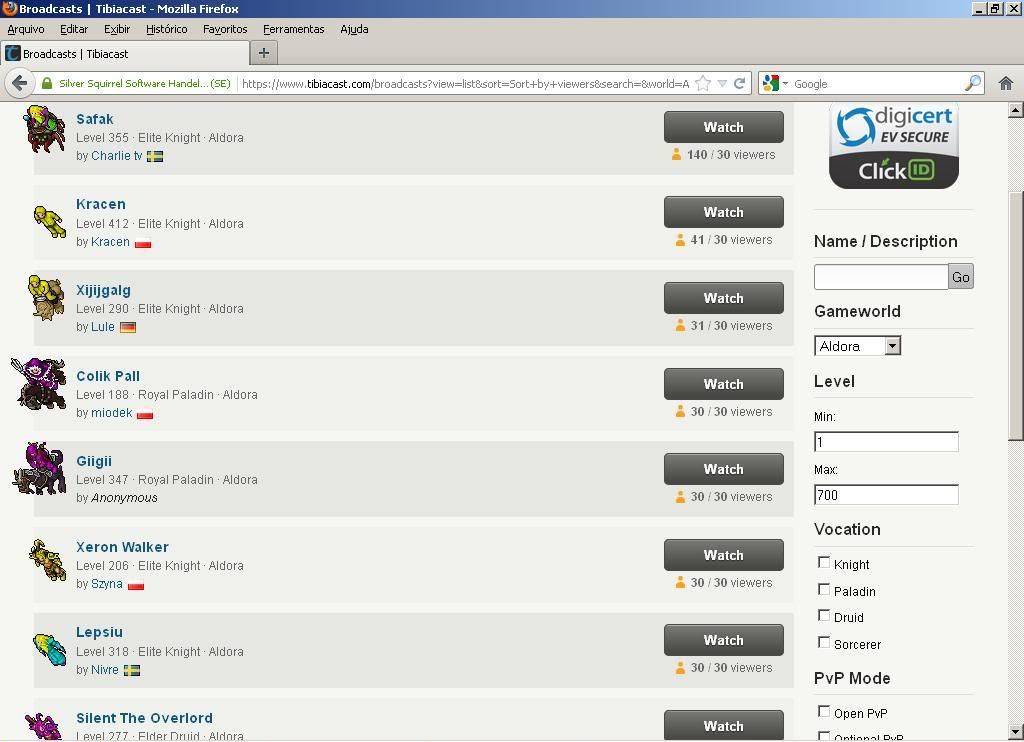Open the URL history dropdown arrow
Image resolution: width=1024 pixels, height=742 pixels.
pyautogui.click(x=722, y=83)
